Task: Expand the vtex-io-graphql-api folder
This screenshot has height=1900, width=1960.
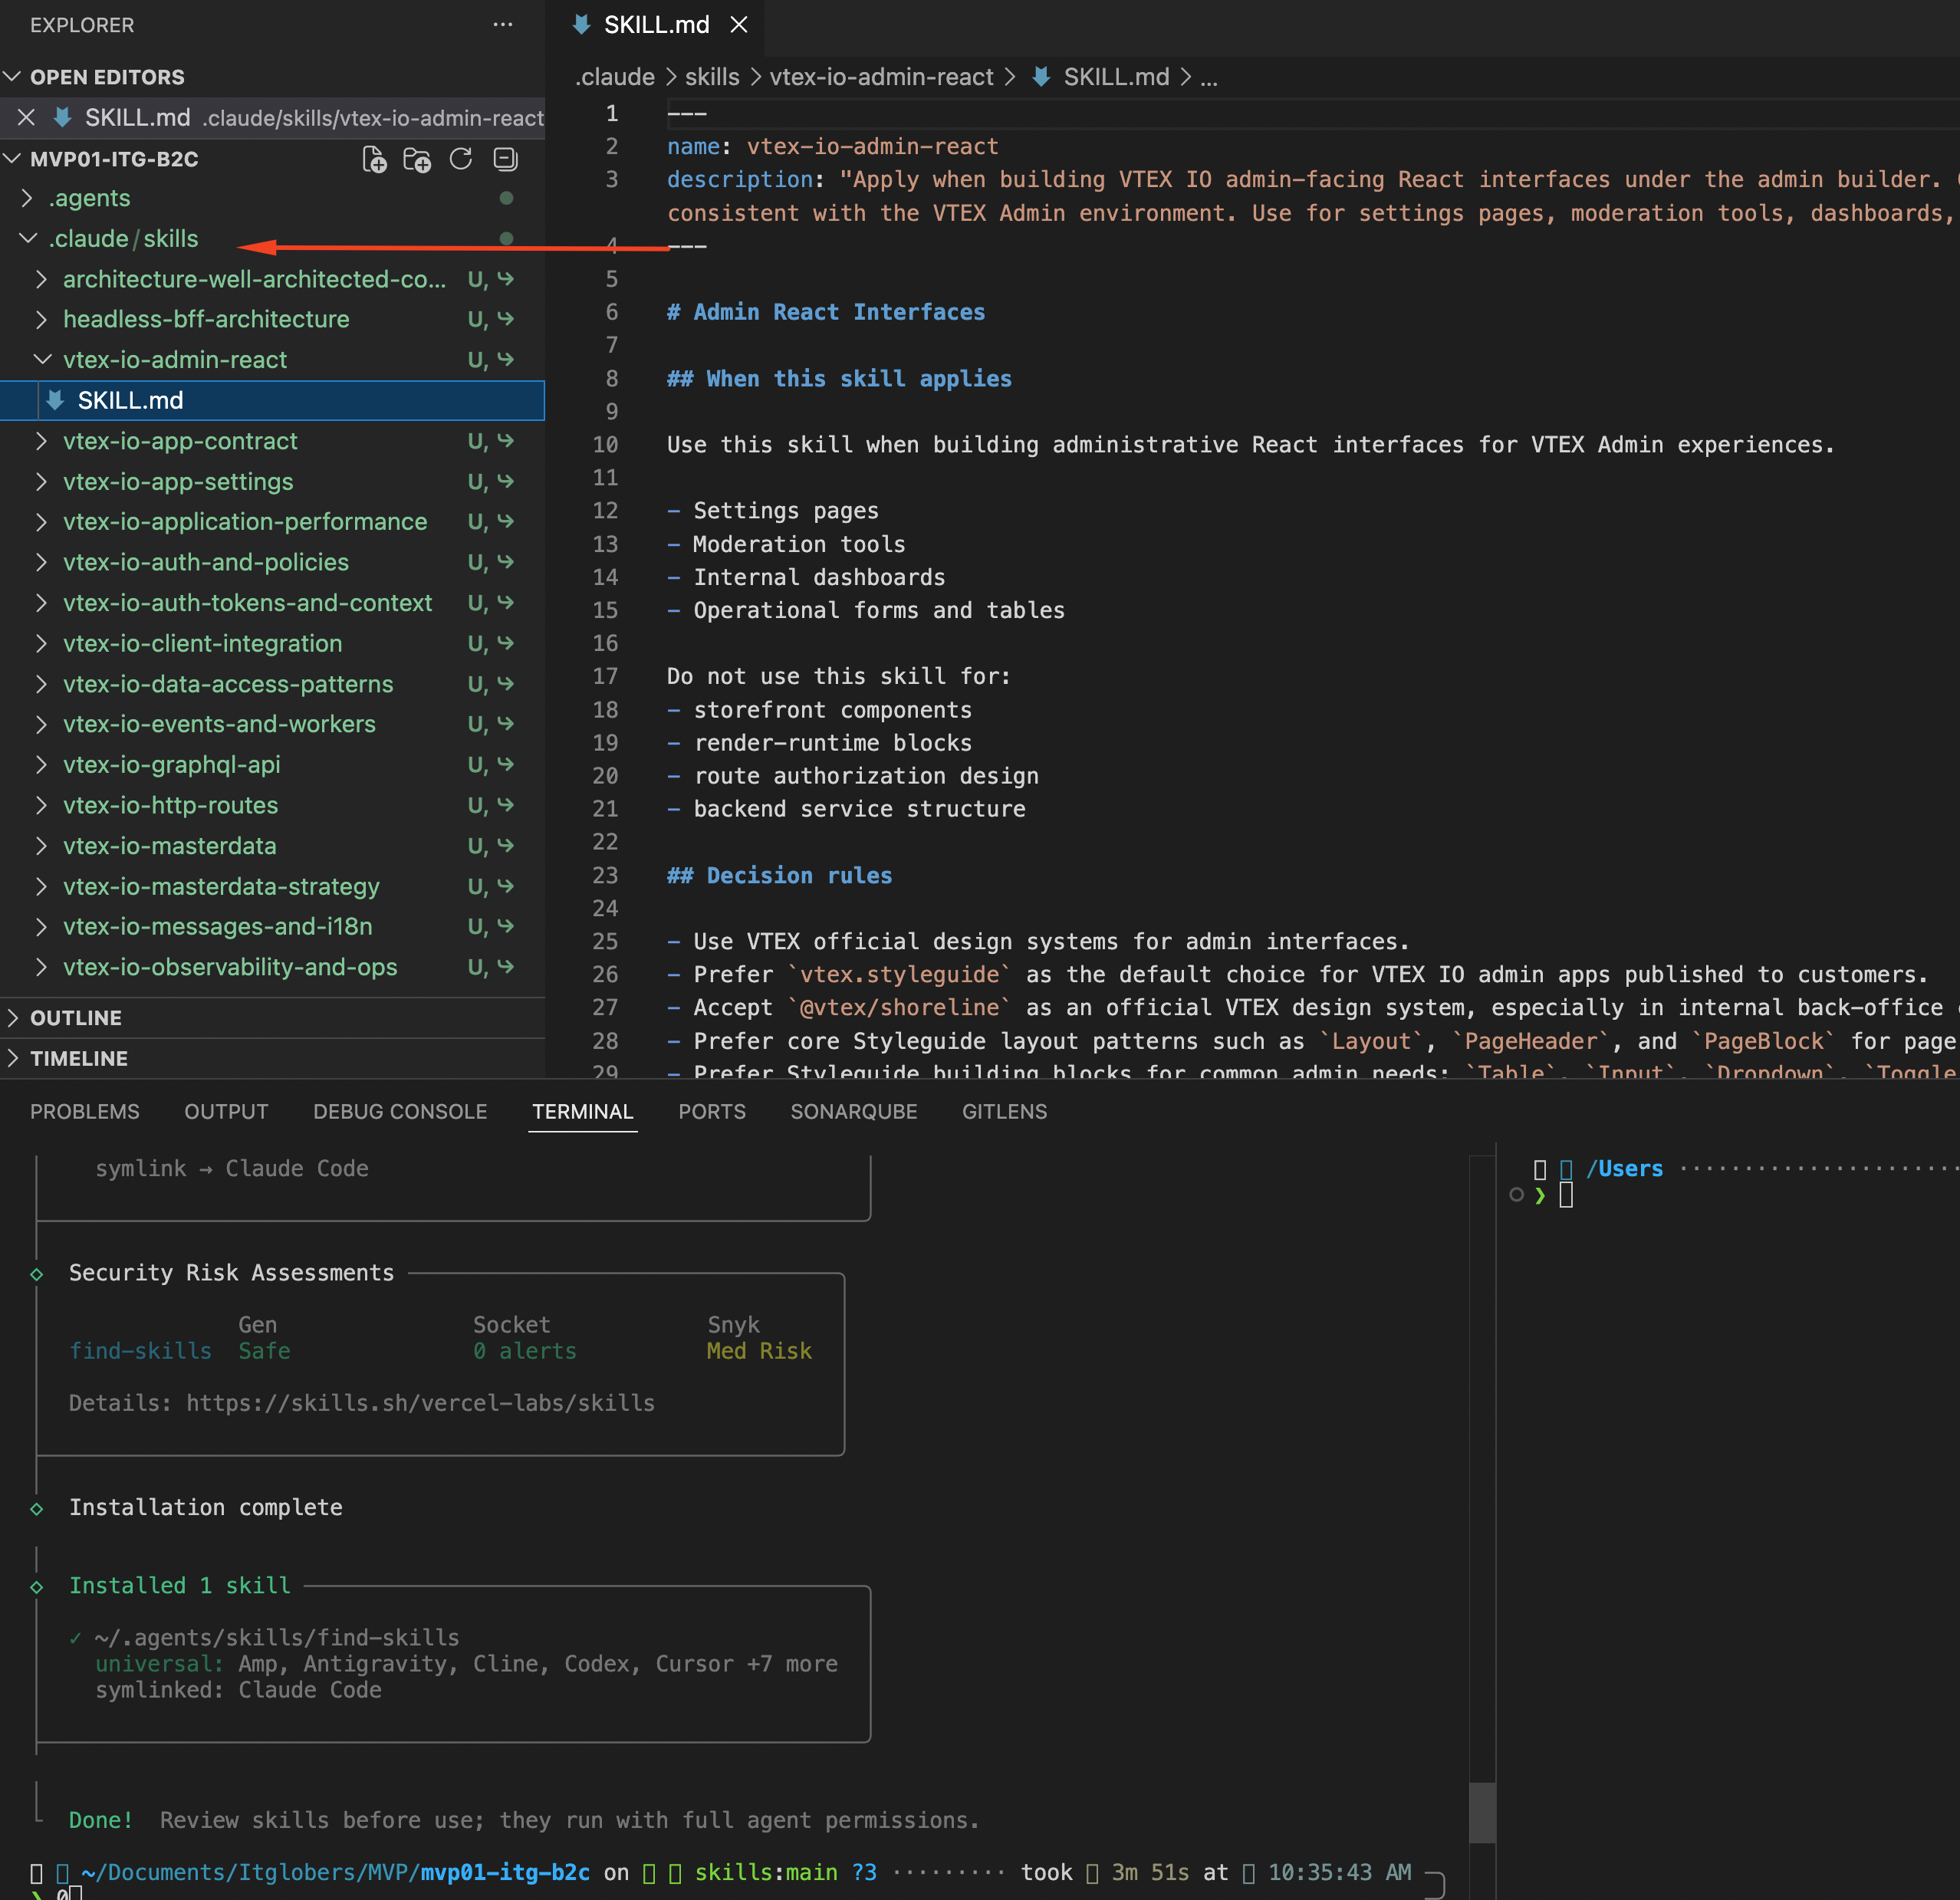Action: coord(171,765)
